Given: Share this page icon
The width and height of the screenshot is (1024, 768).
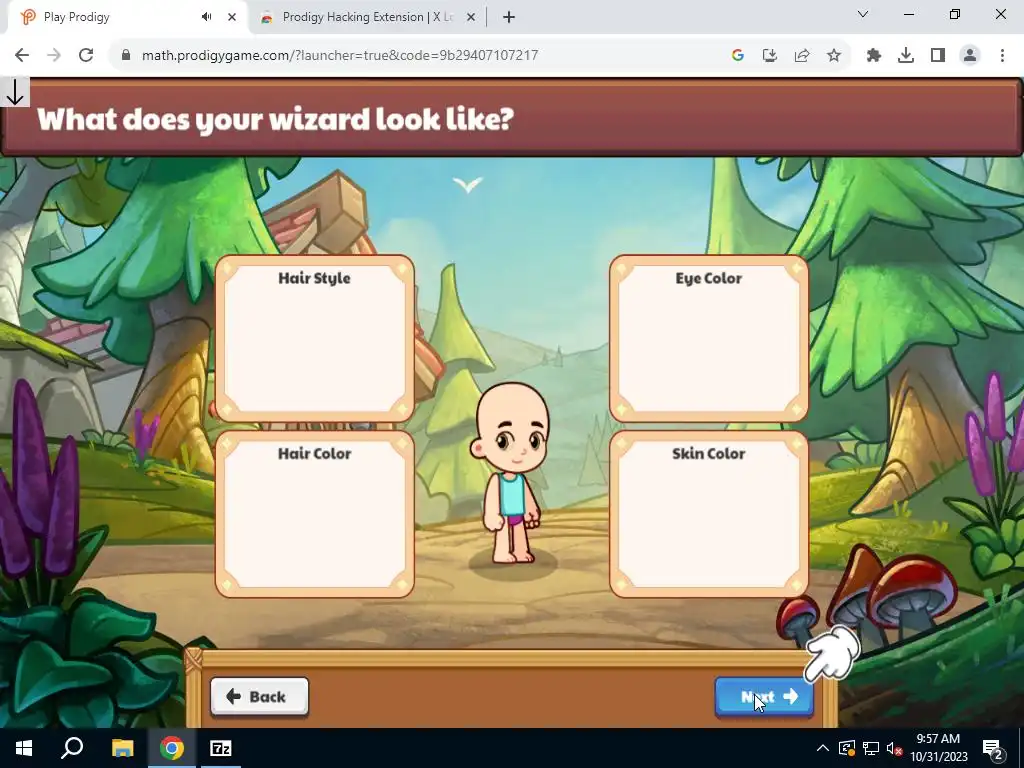Looking at the screenshot, I should click(x=802, y=56).
